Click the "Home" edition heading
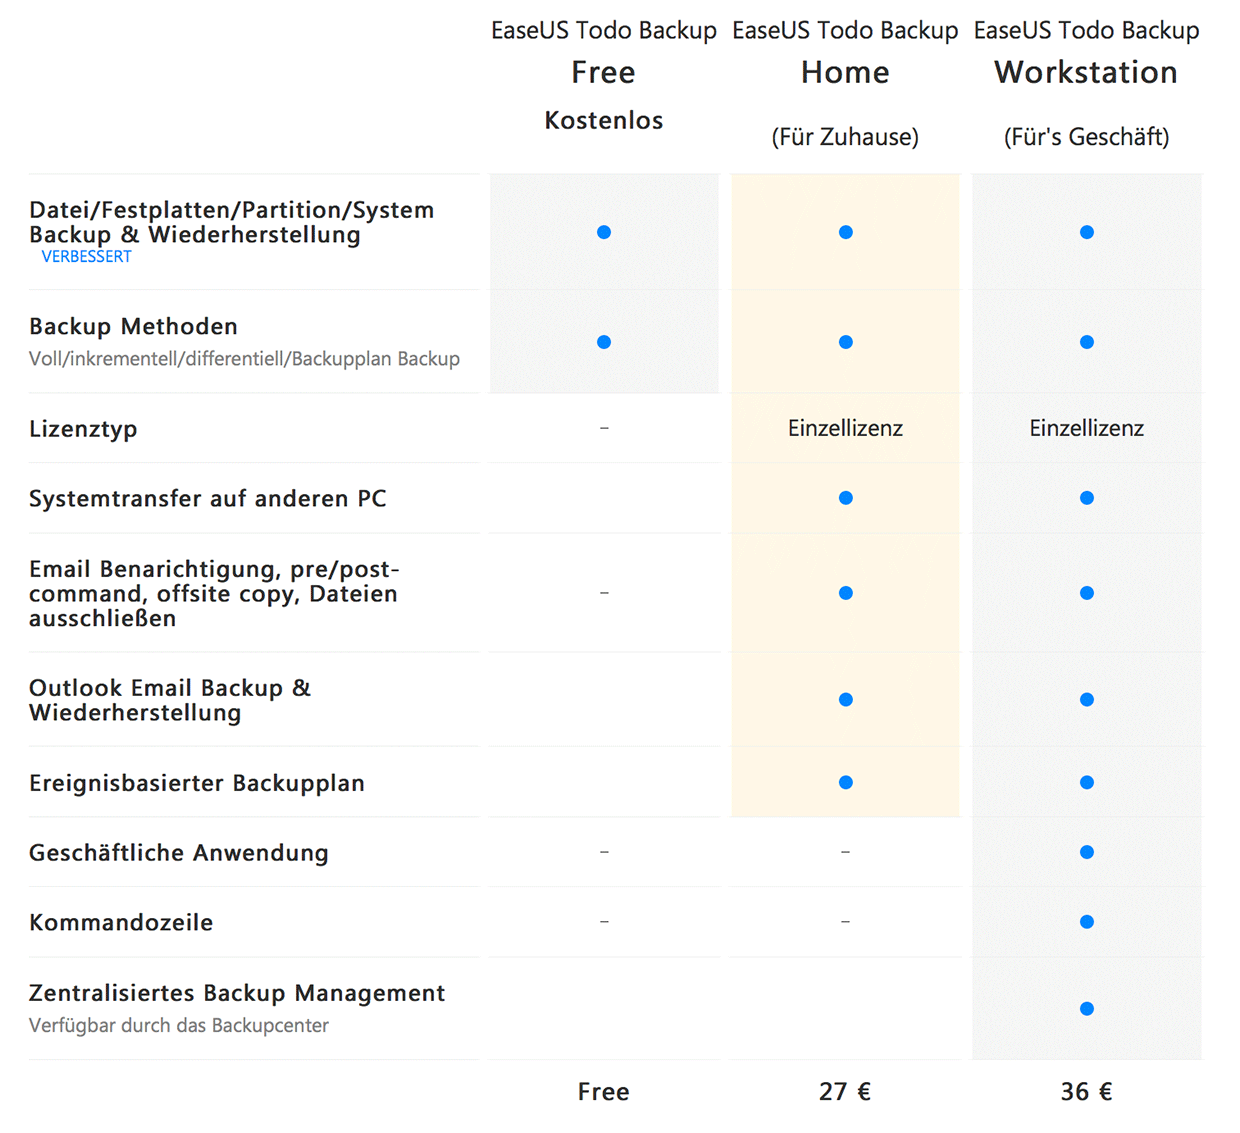Image resolution: width=1240 pixels, height=1133 pixels. (845, 72)
